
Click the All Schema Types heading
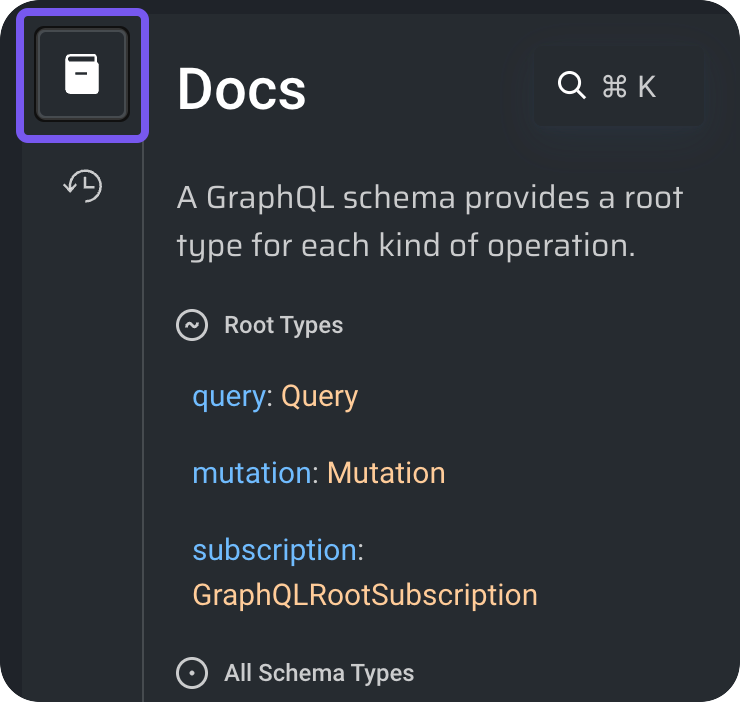click(319, 673)
